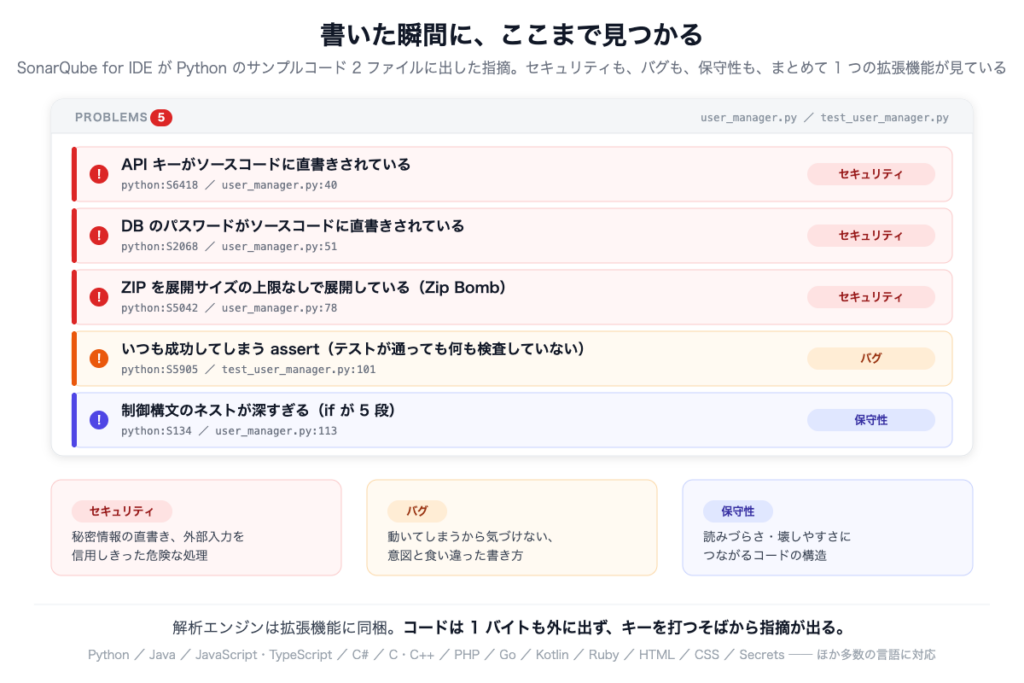This screenshot has height=683, width=1024.
Task: Click 'PHP' in the language list
Action: tap(467, 655)
